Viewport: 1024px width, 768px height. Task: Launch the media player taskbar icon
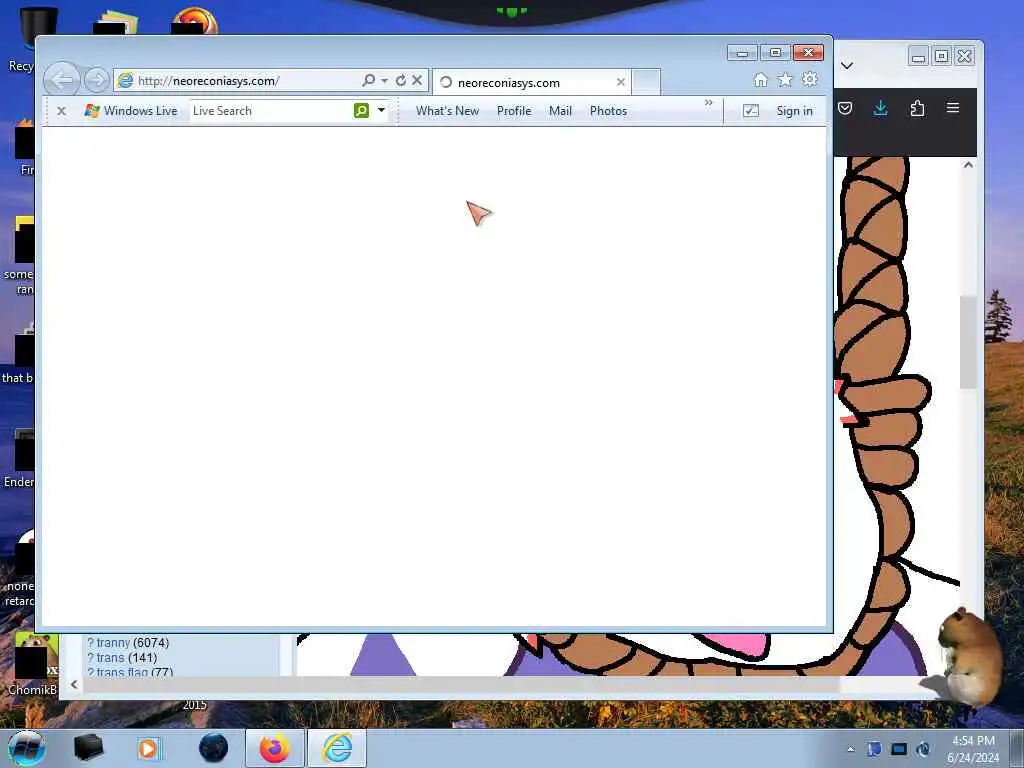[149, 748]
